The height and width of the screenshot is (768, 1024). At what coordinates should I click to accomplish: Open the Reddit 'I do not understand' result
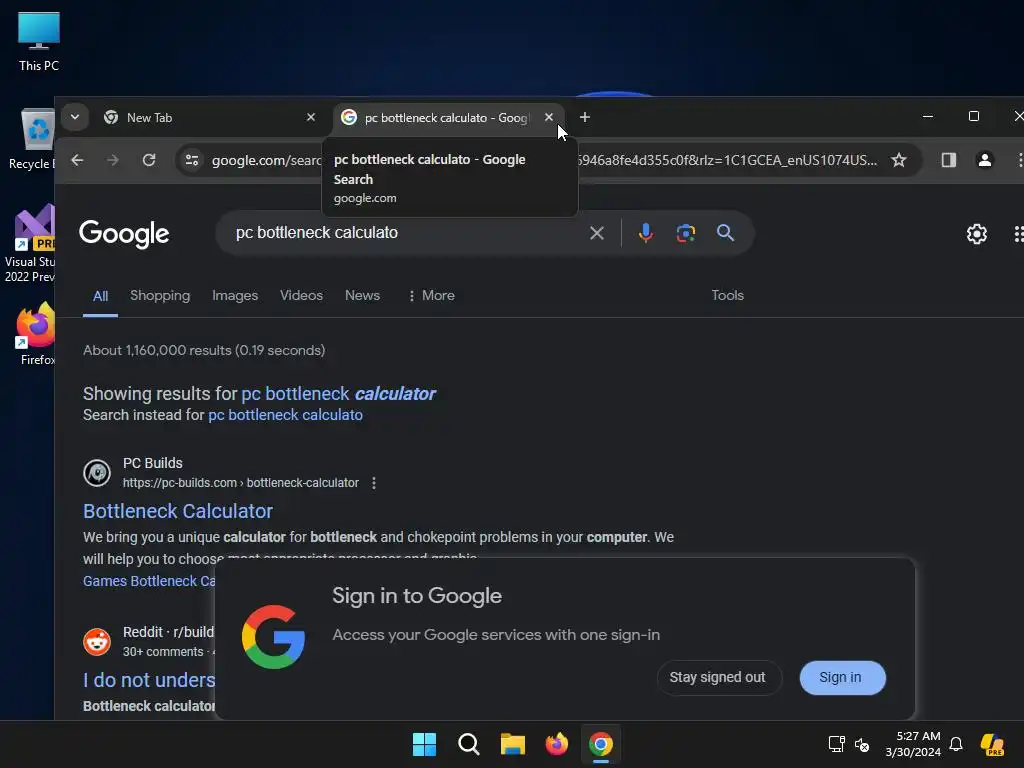coord(149,680)
